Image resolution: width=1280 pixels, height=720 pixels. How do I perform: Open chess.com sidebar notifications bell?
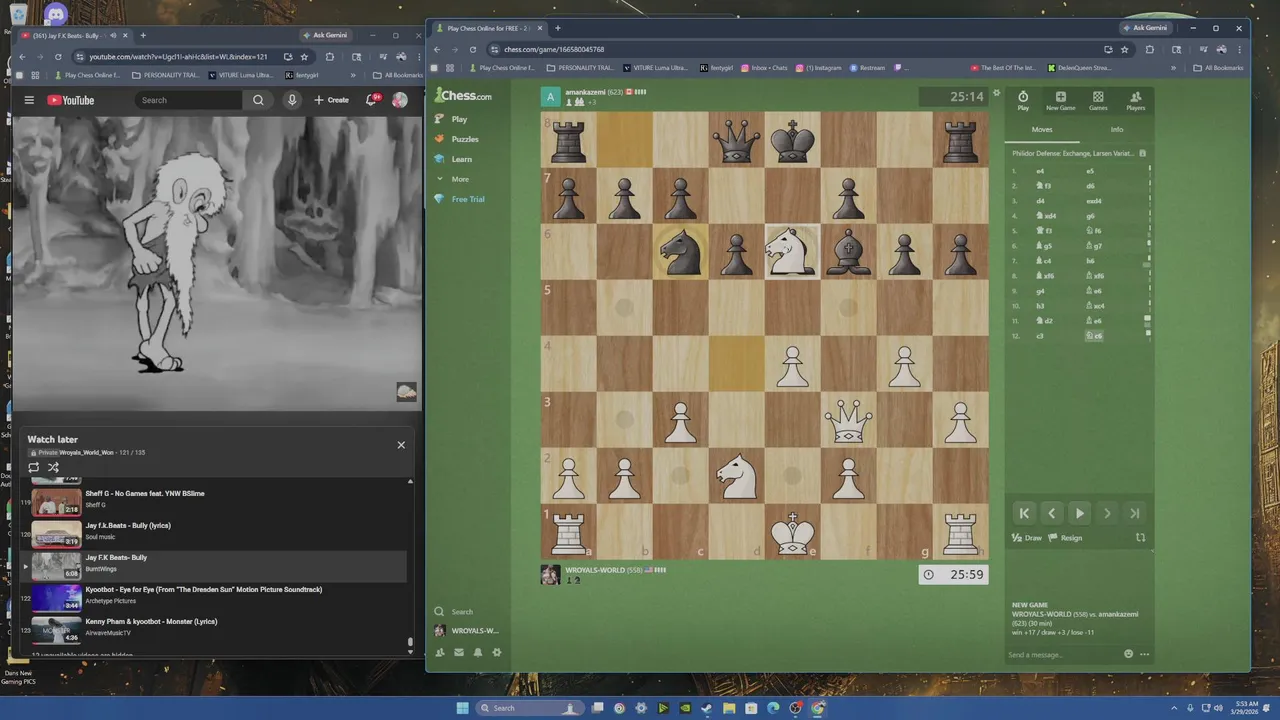tap(478, 653)
